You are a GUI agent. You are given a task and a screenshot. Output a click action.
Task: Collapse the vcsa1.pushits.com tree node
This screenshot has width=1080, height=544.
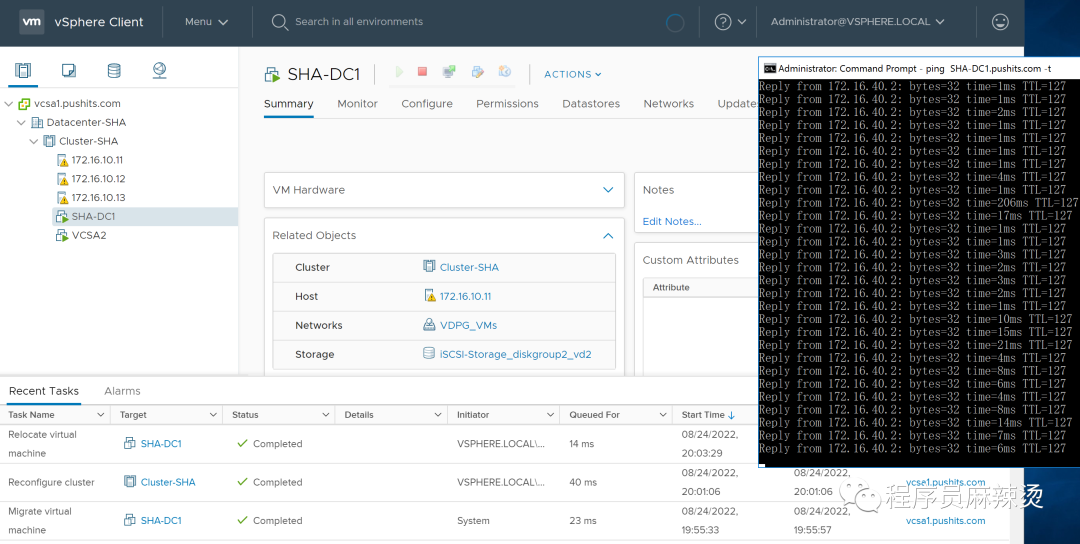8,104
